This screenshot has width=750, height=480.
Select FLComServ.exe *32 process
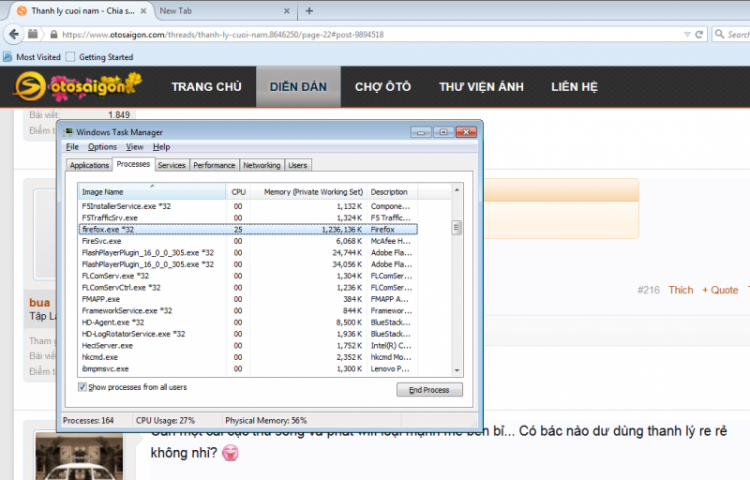[x=248, y=276]
